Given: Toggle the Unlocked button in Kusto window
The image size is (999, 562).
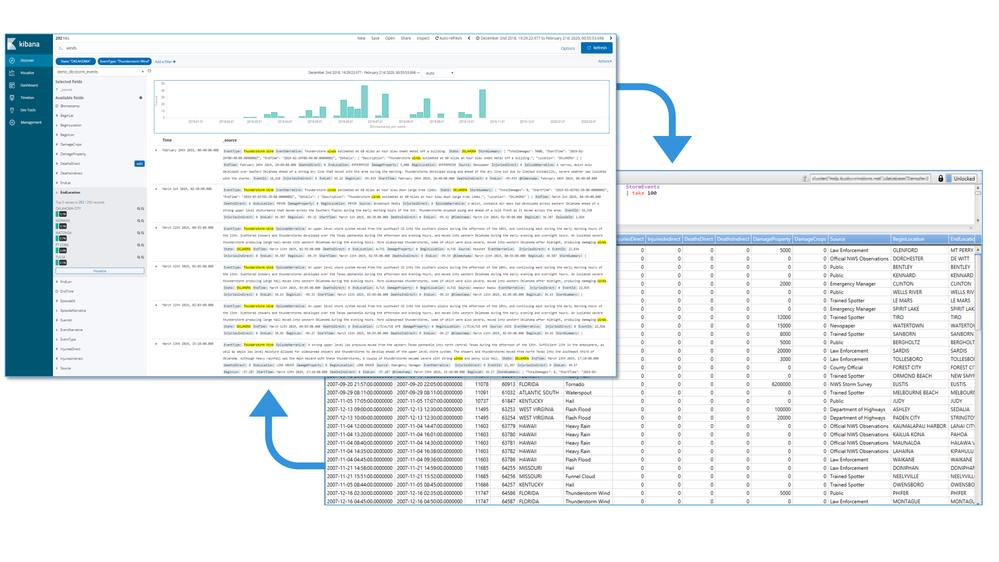Looking at the screenshot, I should (x=963, y=178).
